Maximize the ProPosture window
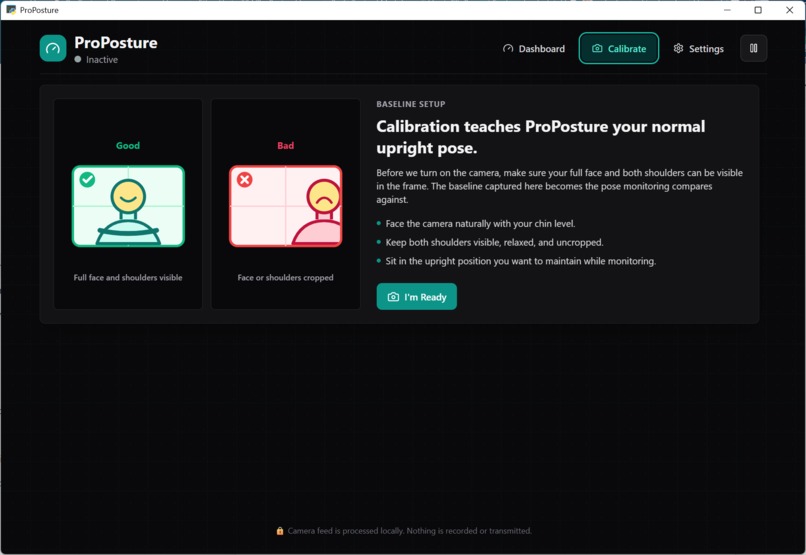 [x=758, y=10]
